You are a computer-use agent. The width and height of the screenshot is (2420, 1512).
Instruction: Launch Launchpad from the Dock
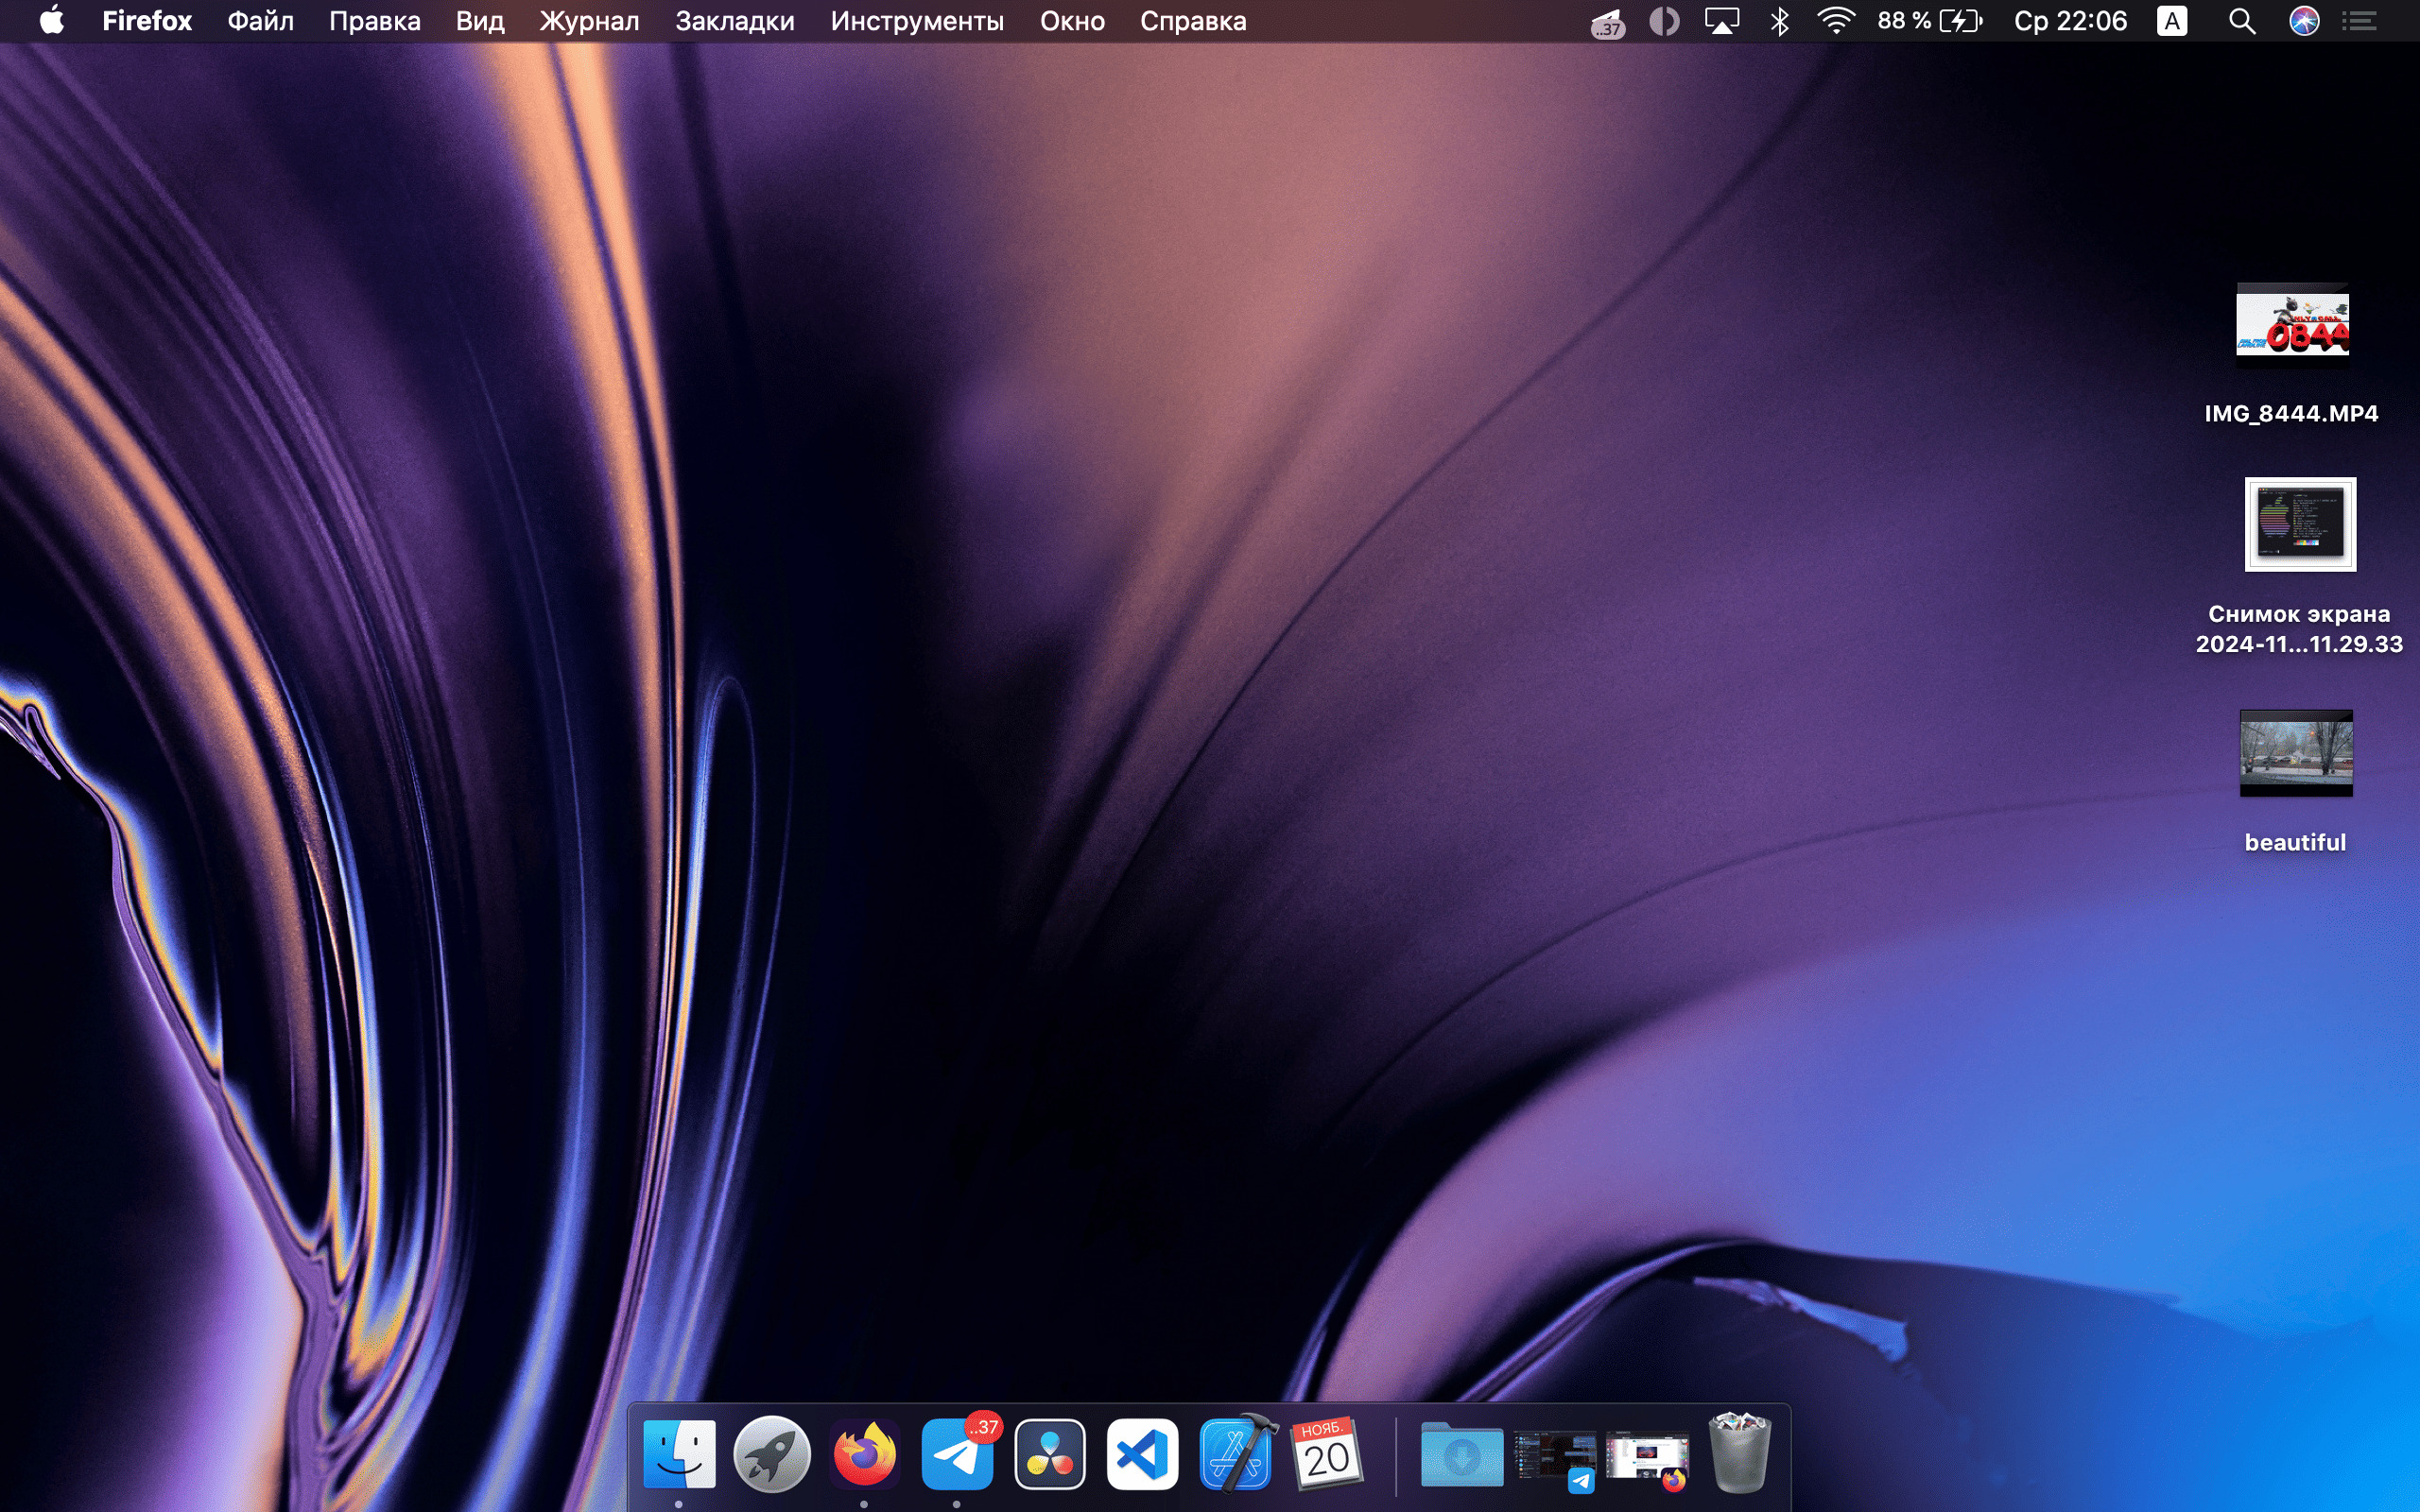coord(771,1454)
